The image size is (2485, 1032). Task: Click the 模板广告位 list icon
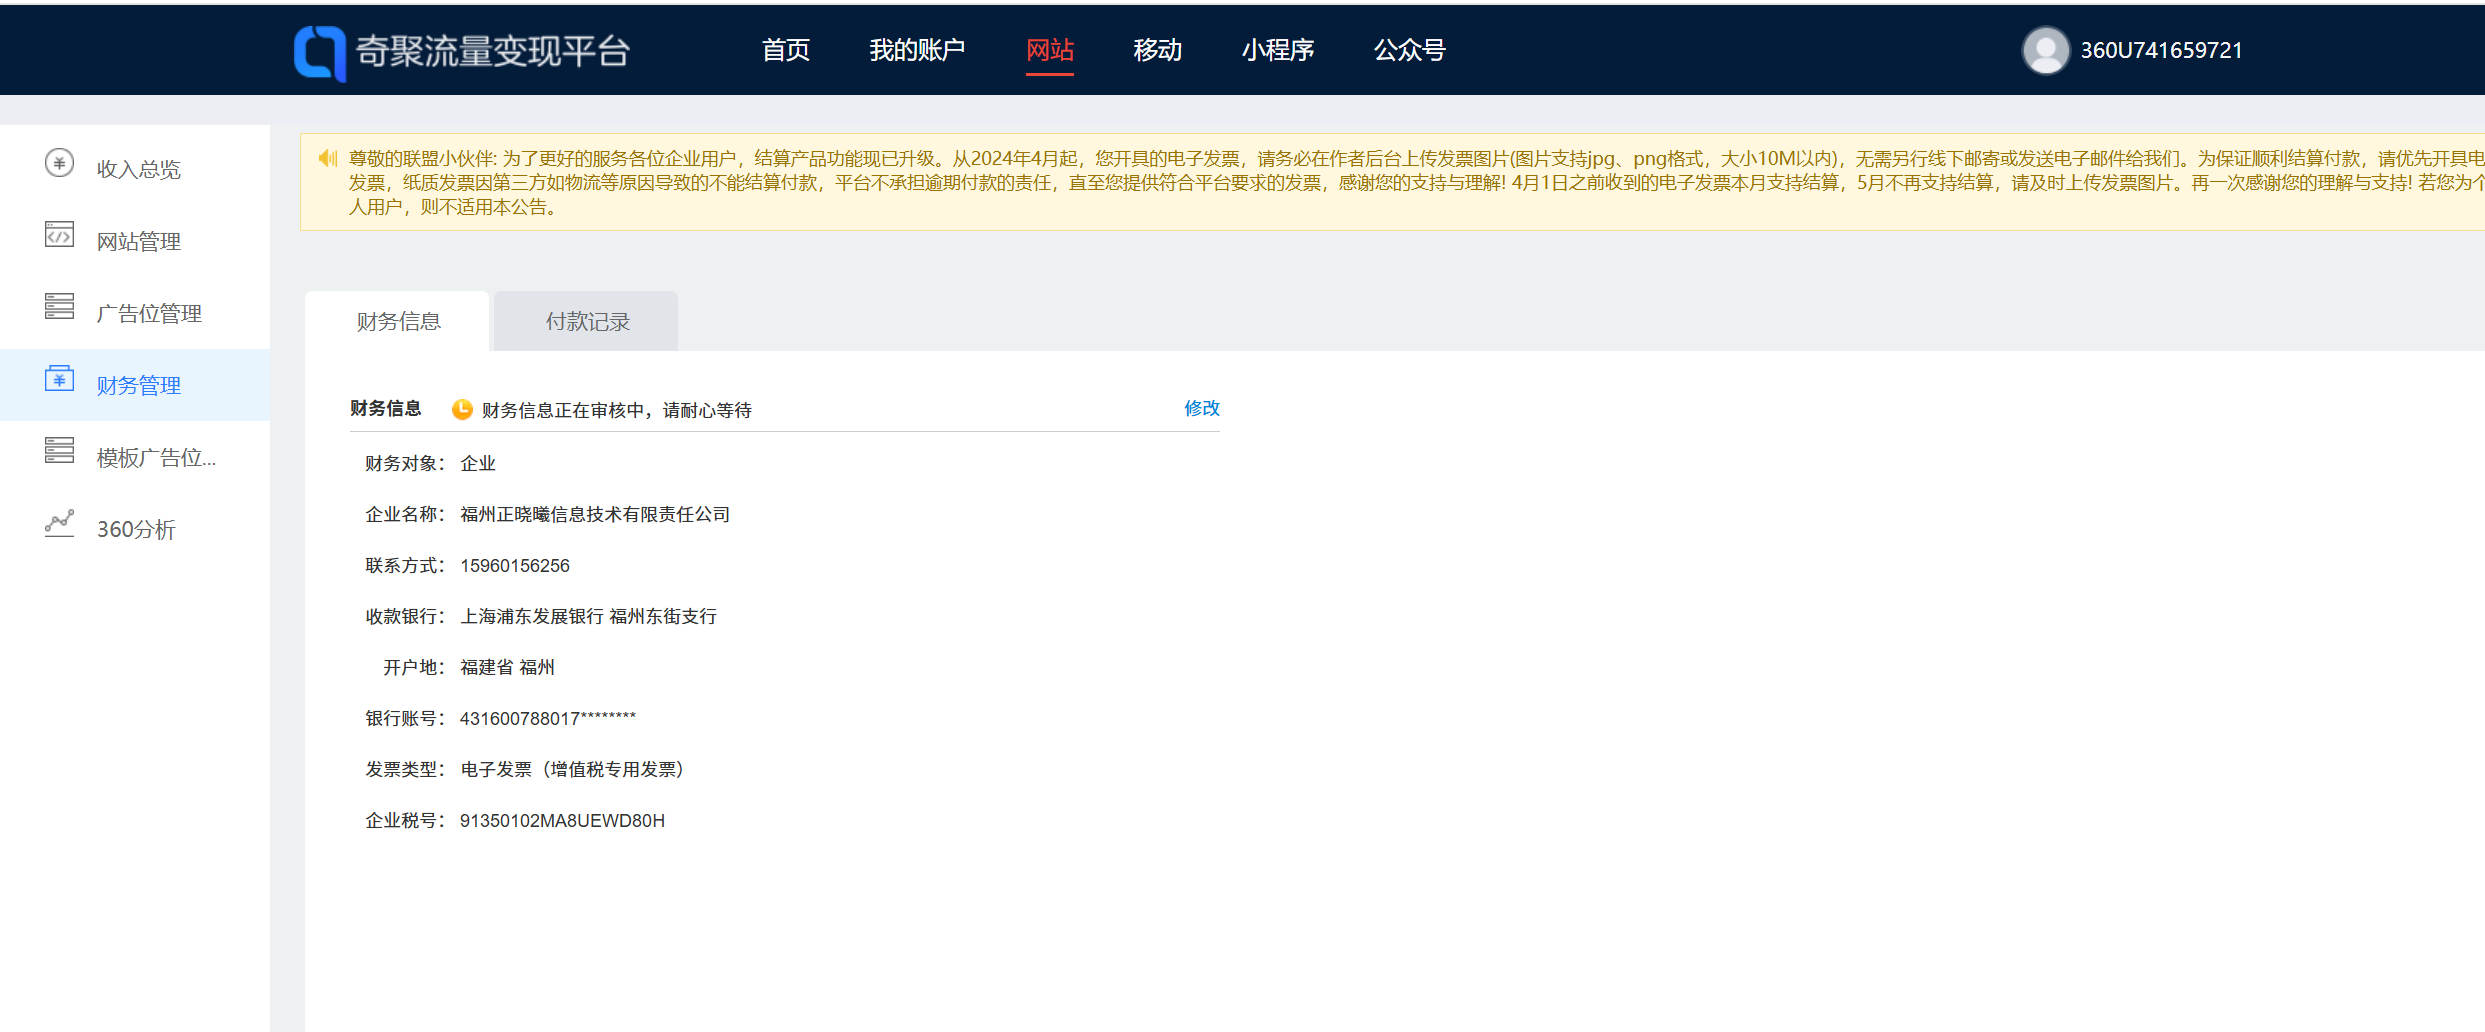[x=59, y=451]
